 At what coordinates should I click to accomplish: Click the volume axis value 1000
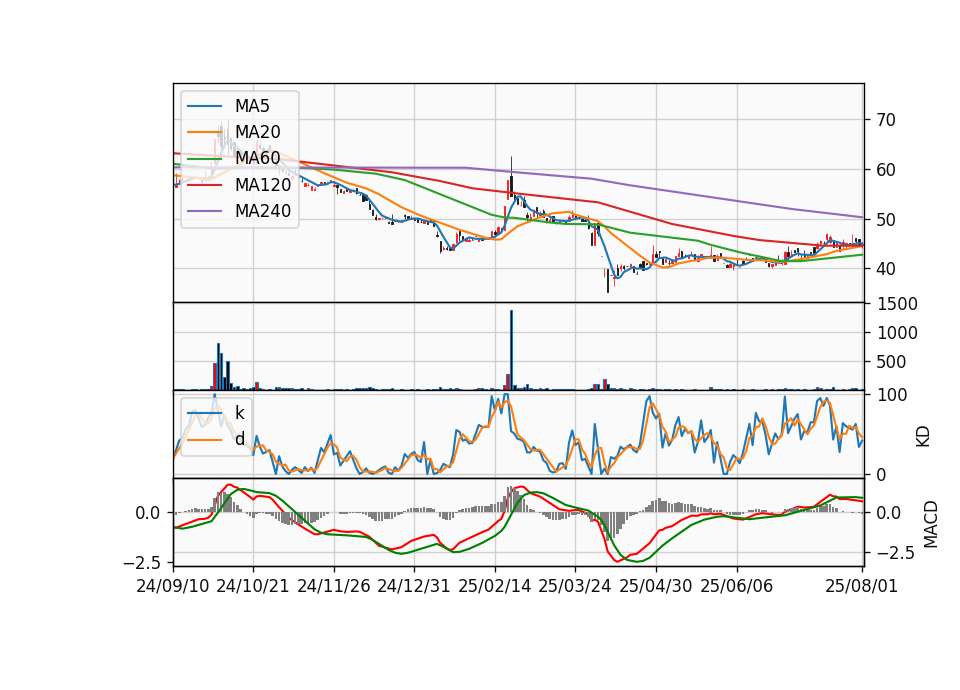pos(897,333)
